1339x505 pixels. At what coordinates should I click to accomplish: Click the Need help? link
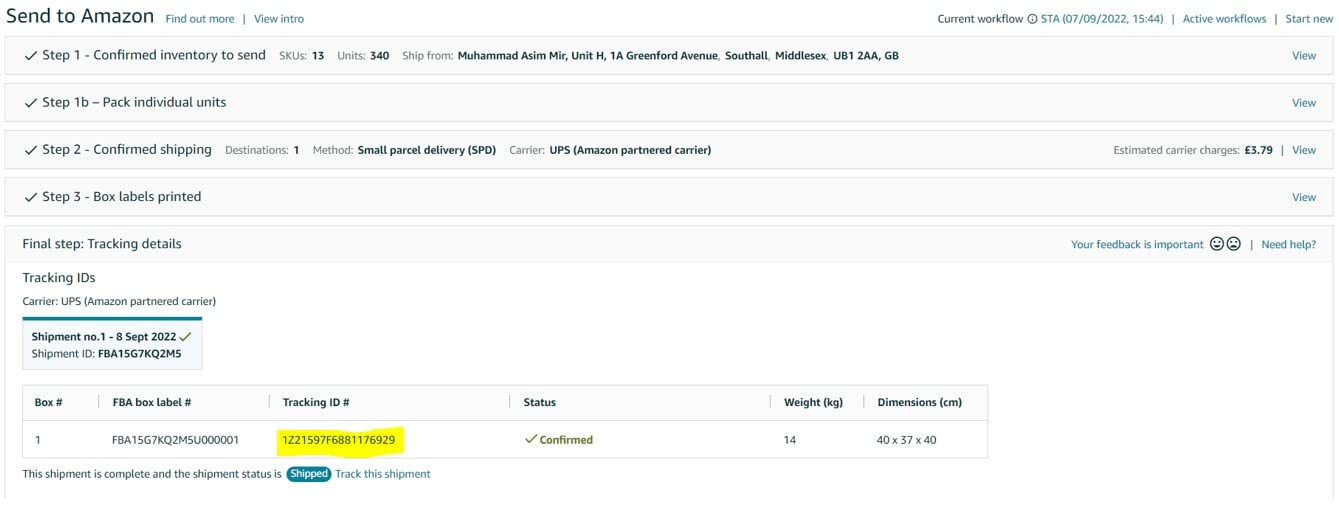[x=1288, y=244]
